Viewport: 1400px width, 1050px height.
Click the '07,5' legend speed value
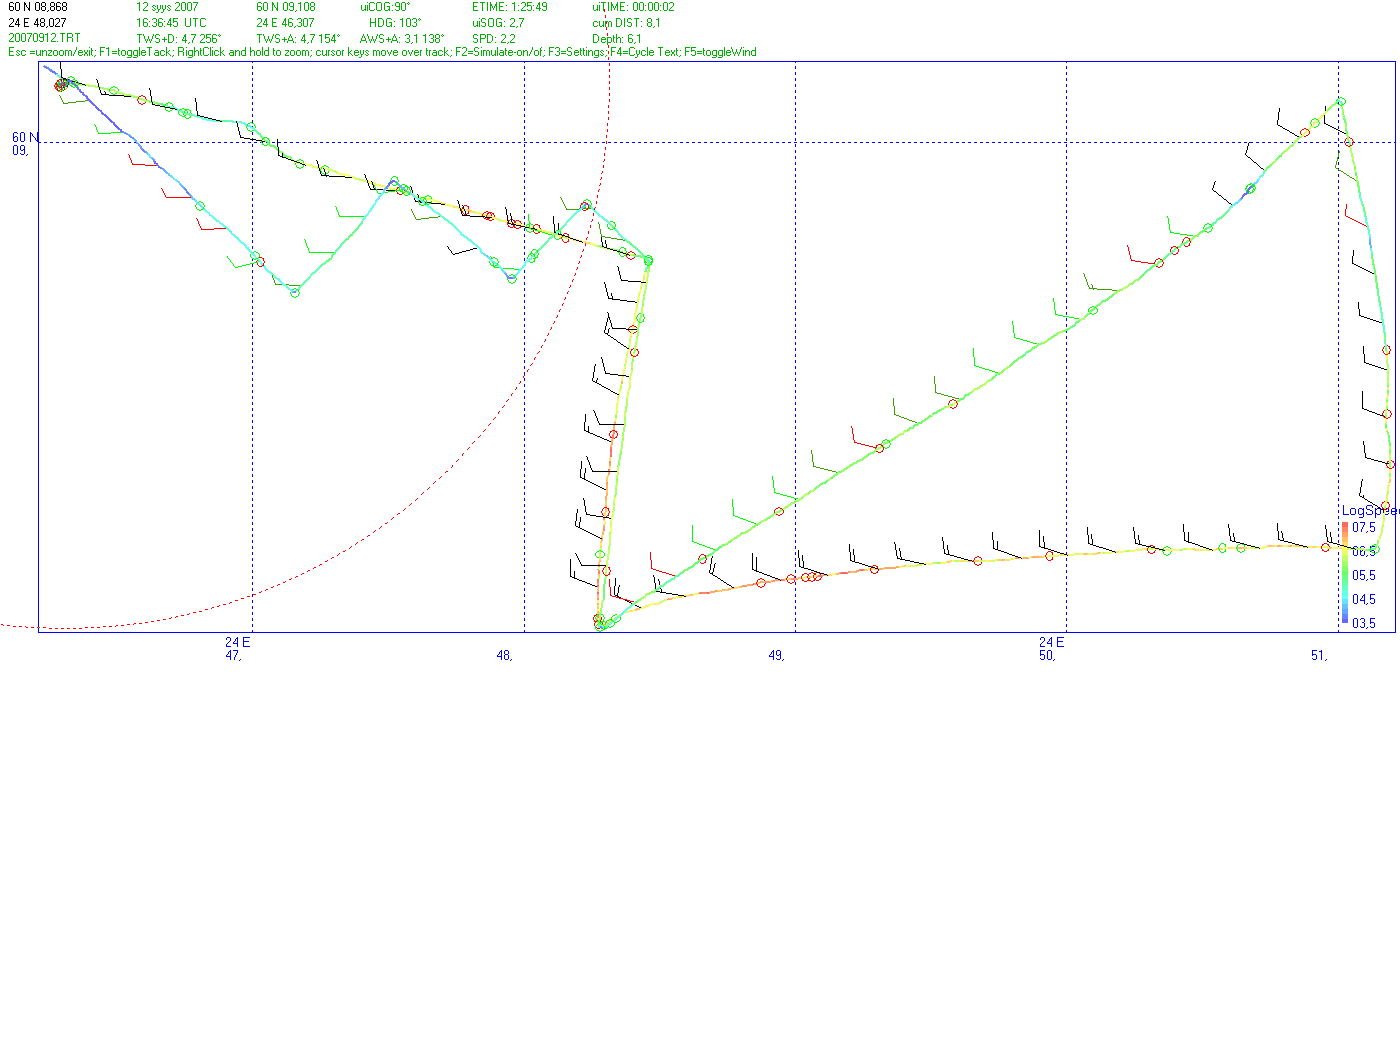coord(1364,527)
